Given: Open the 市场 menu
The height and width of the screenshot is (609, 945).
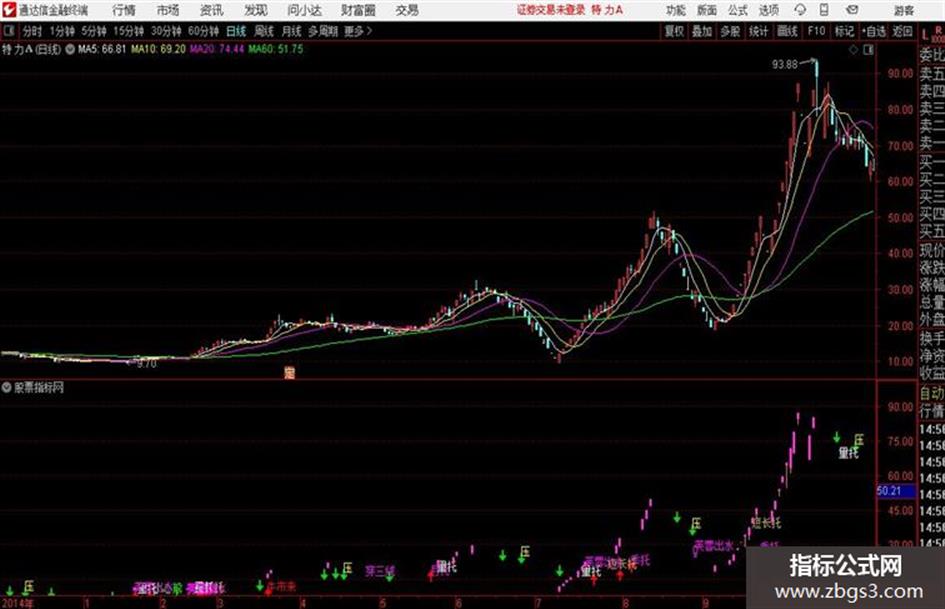Looking at the screenshot, I should click(x=168, y=10).
